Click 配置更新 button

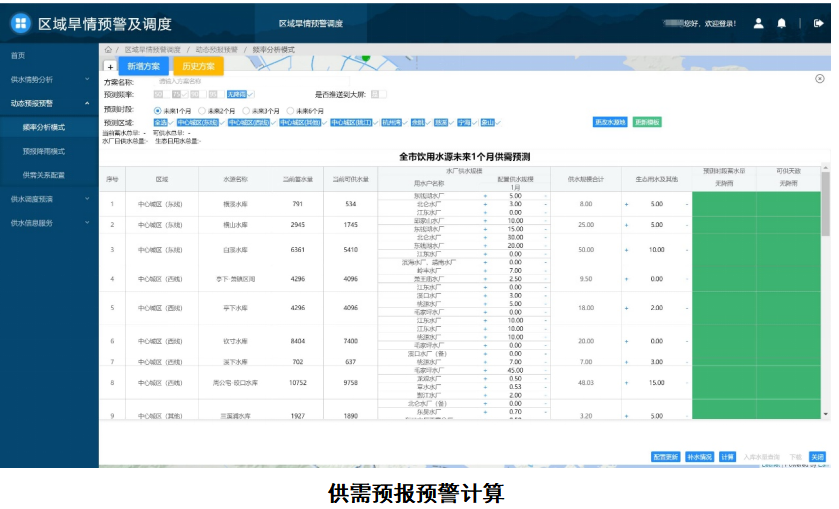click(666, 457)
